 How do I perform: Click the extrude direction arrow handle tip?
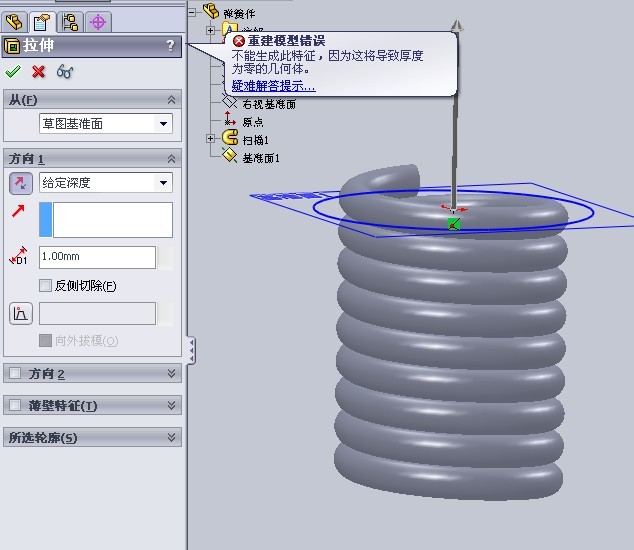coord(457,25)
